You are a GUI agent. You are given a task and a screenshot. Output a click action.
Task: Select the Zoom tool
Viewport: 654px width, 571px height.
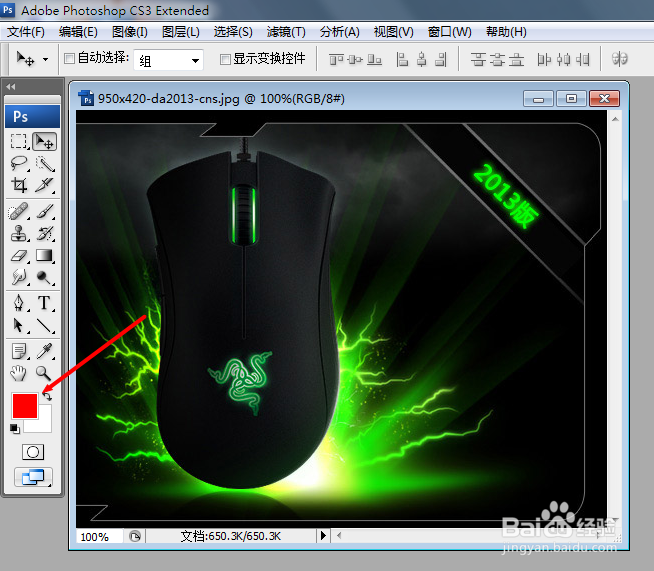click(x=43, y=372)
